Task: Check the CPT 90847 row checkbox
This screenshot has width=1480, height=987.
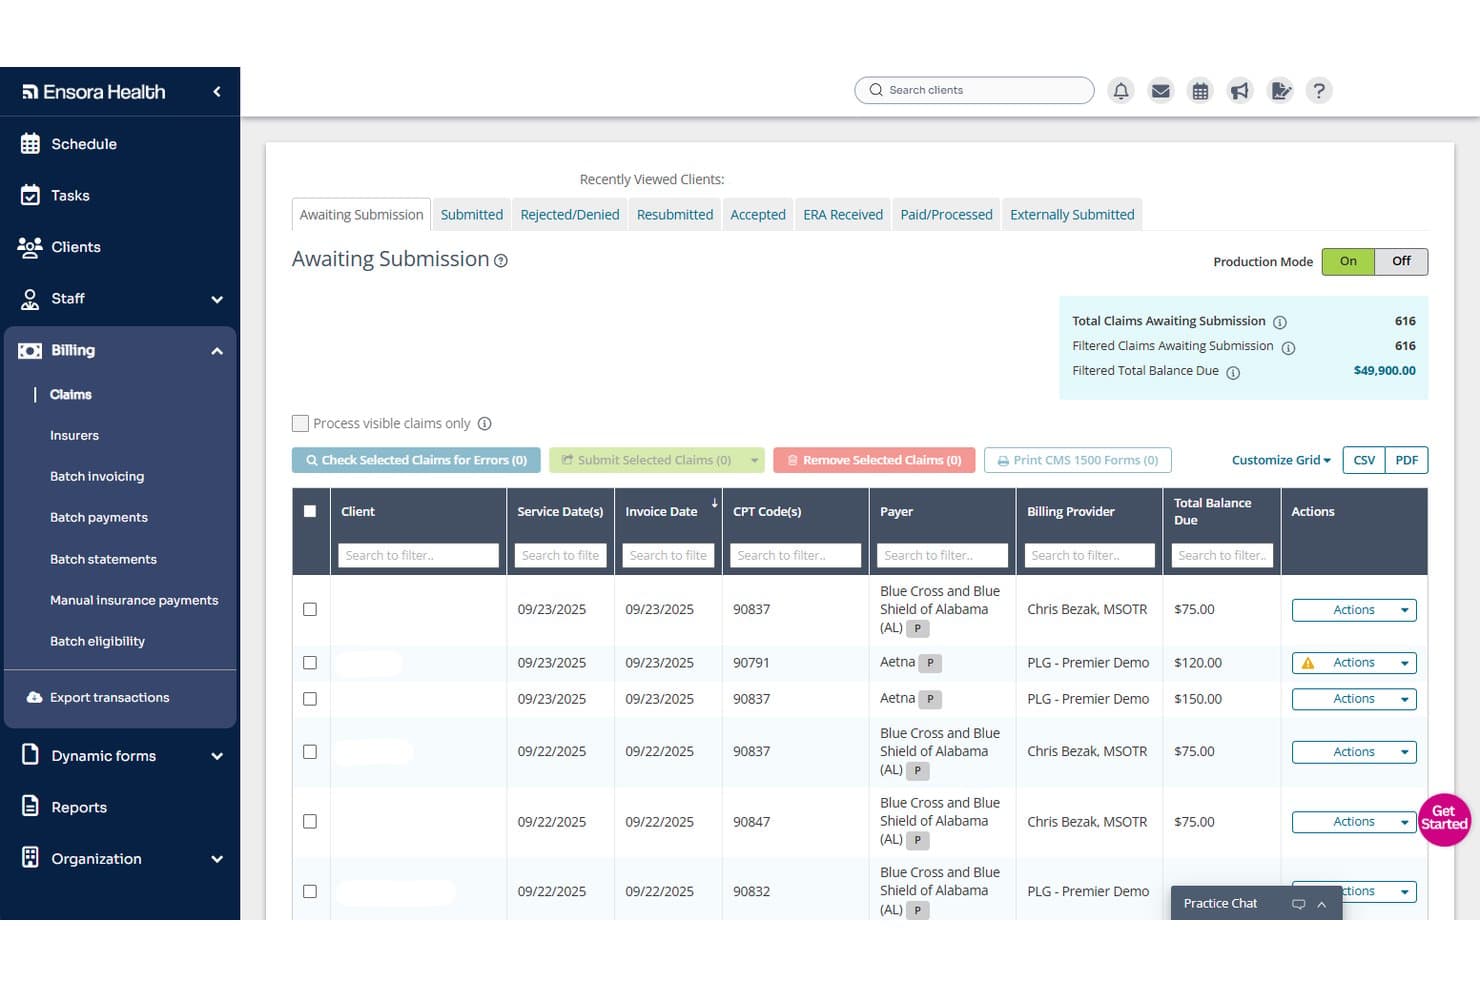Action: pos(310,821)
